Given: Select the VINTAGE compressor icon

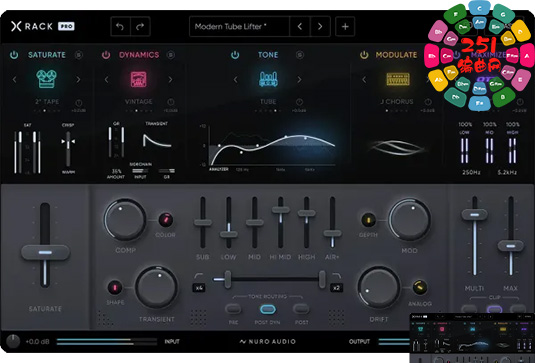Looking at the screenshot, I should 139,79.
